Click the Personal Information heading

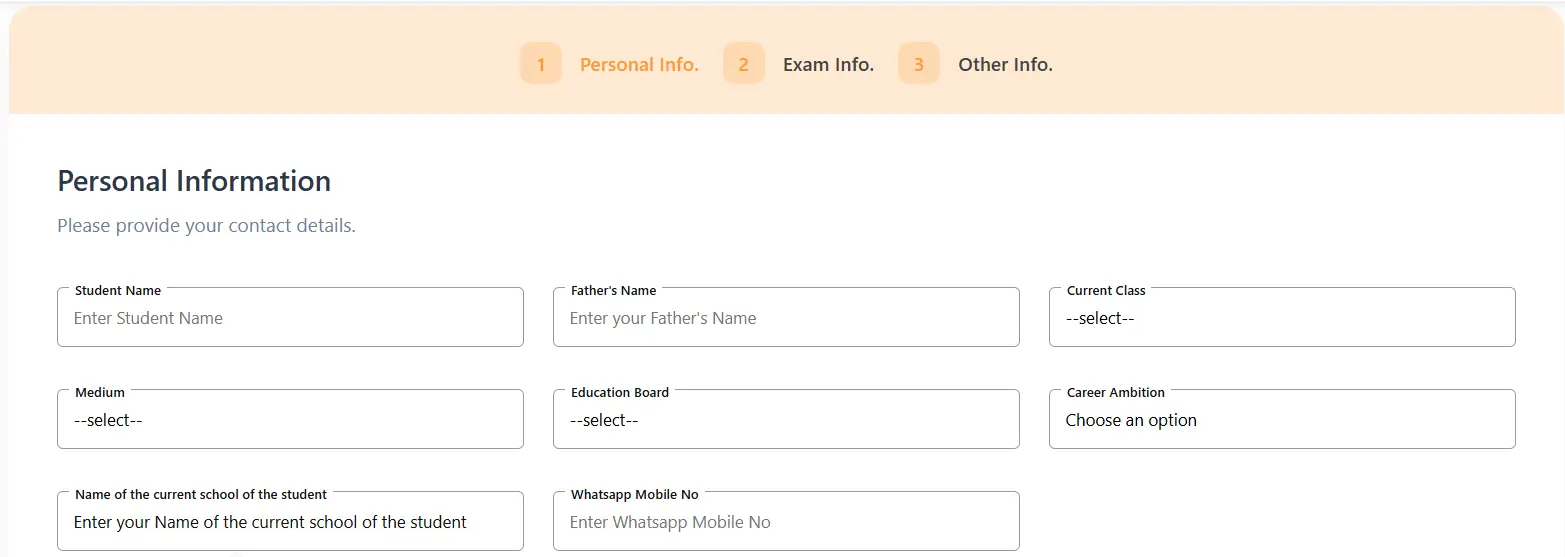click(x=194, y=181)
